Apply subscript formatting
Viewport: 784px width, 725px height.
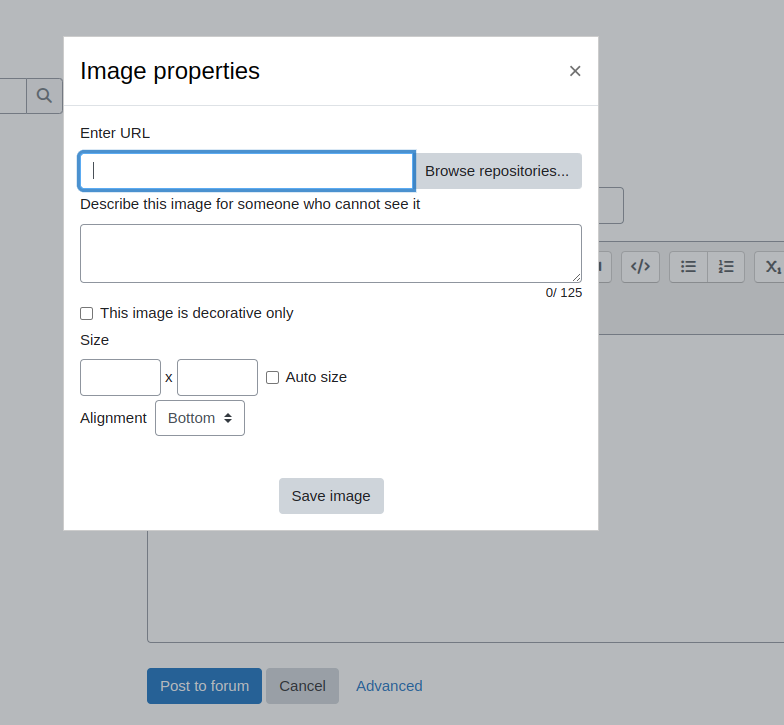(772, 266)
